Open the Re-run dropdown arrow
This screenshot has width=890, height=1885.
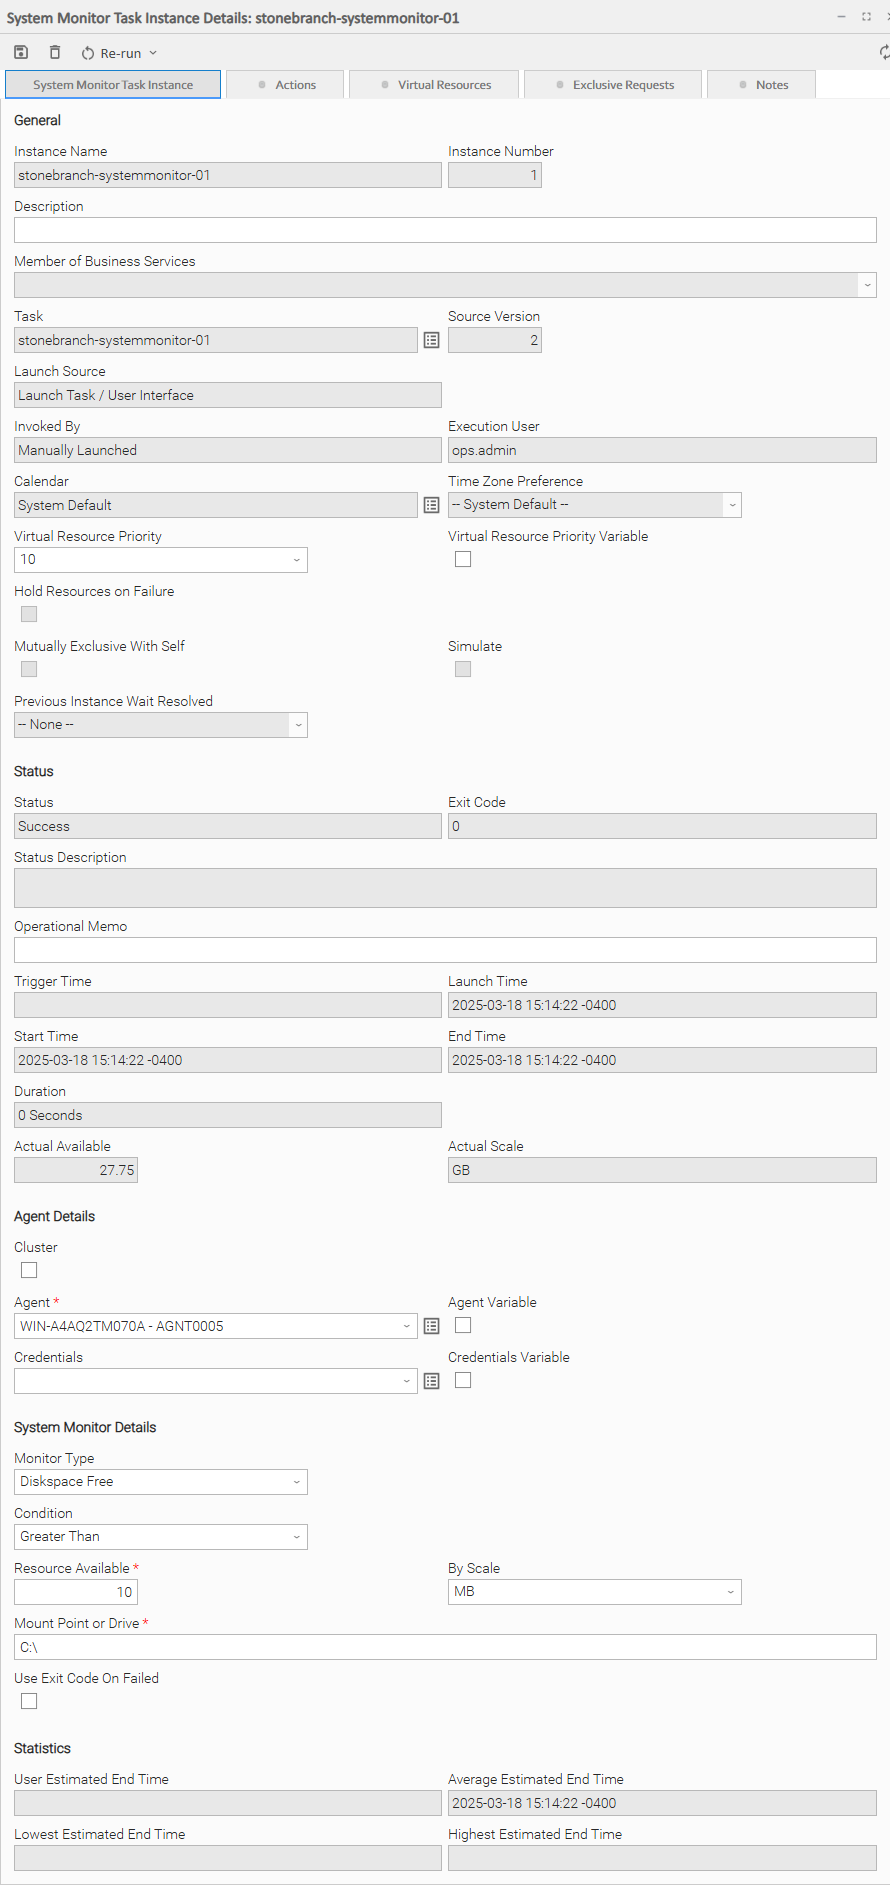pyautogui.click(x=153, y=53)
